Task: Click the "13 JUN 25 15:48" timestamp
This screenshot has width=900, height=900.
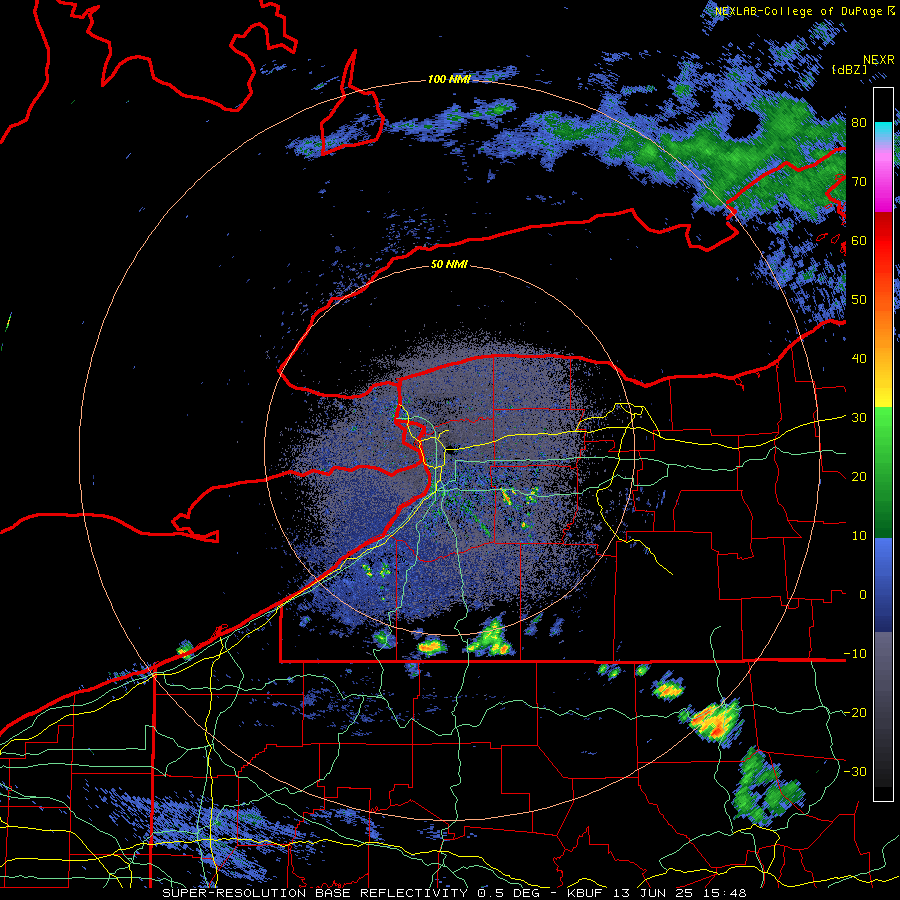Action: 681,893
